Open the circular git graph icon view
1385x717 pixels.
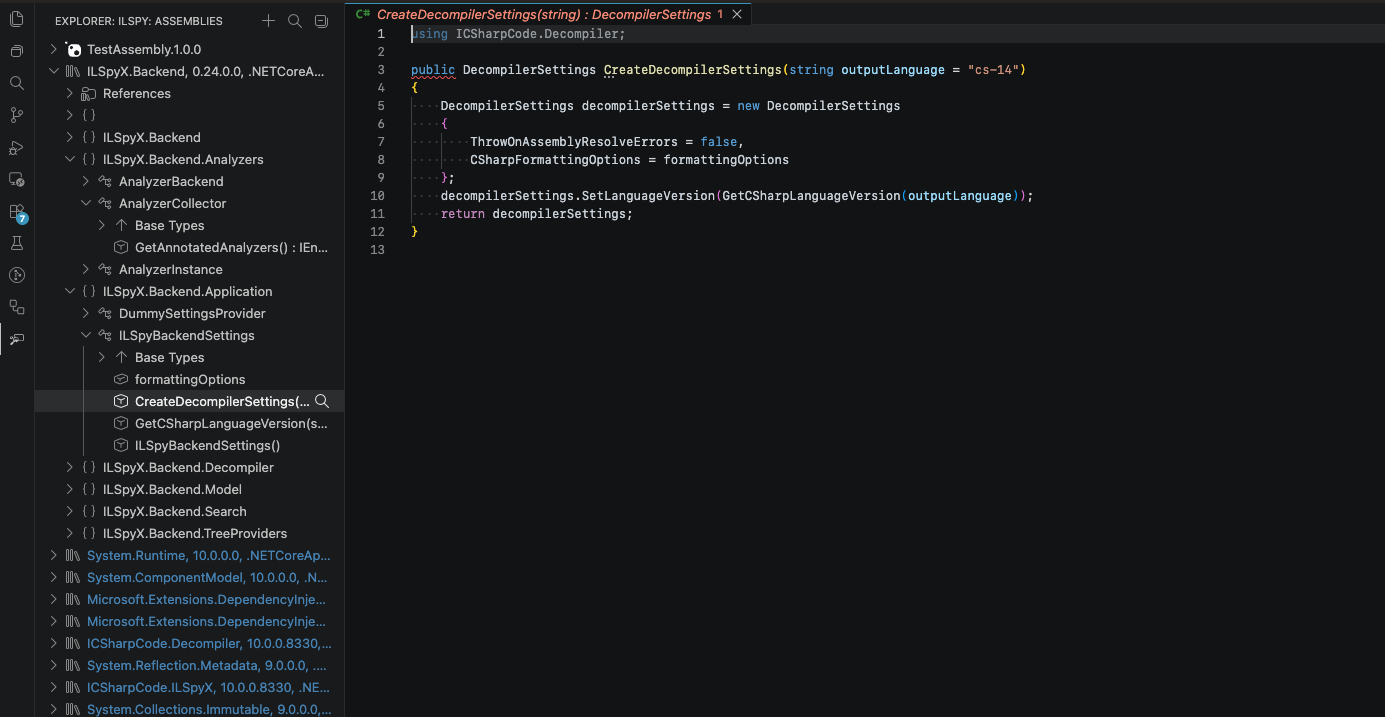[x=16, y=275]
